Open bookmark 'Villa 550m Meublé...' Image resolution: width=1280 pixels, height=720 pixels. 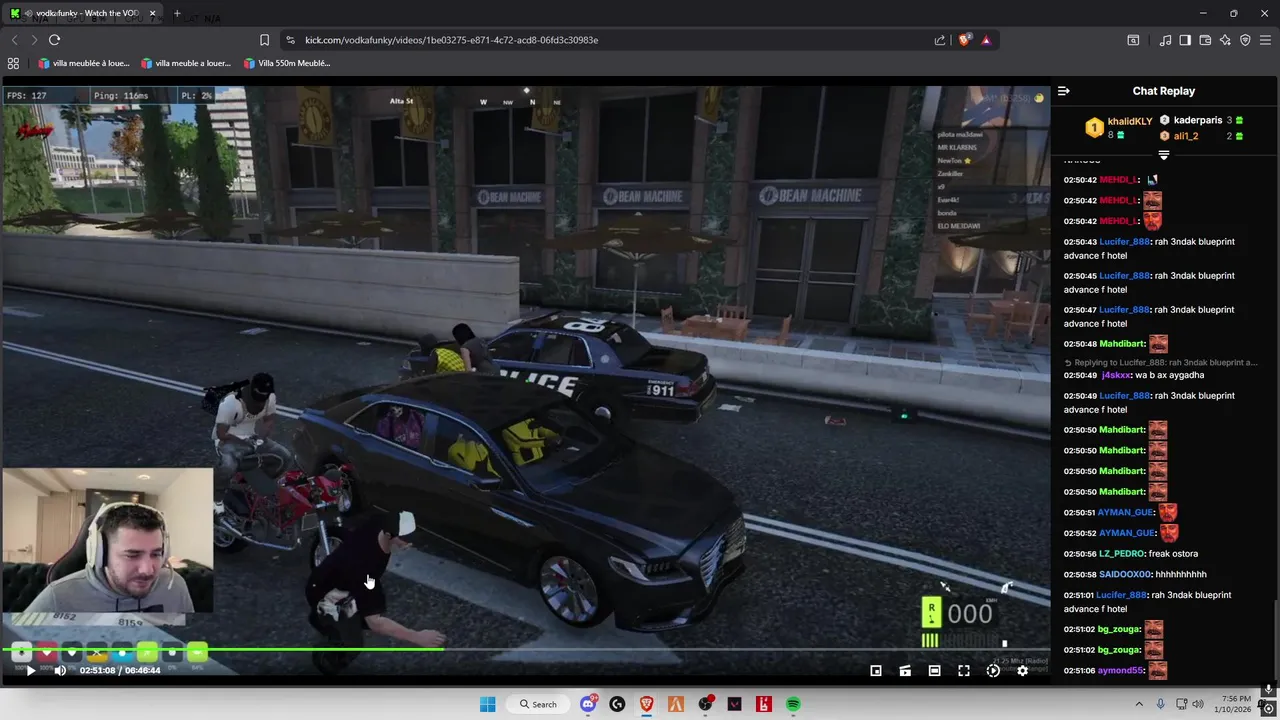pos(287,63)
